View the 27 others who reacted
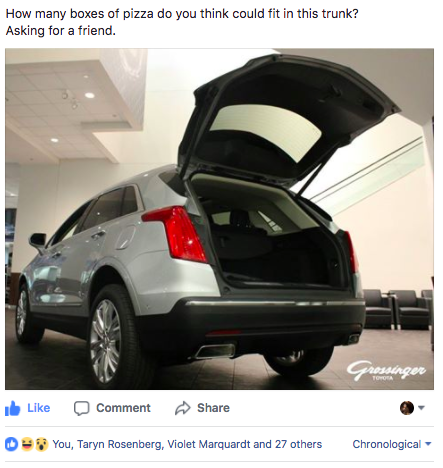 (298, 444)
